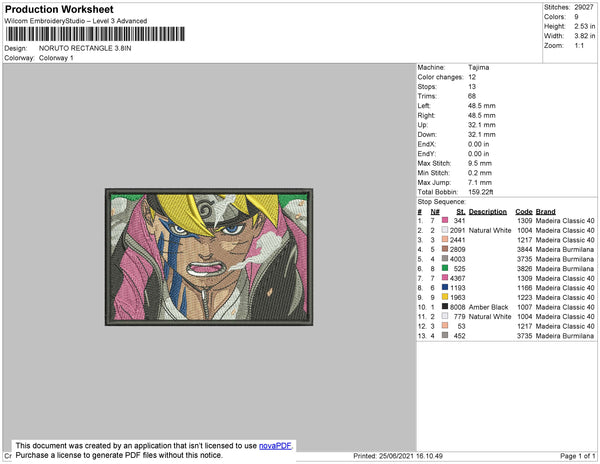Viewport: 600px width, 464px height.
Task: Select the green swatch beside 525 stitches
Action: click(x=445, y=268)
